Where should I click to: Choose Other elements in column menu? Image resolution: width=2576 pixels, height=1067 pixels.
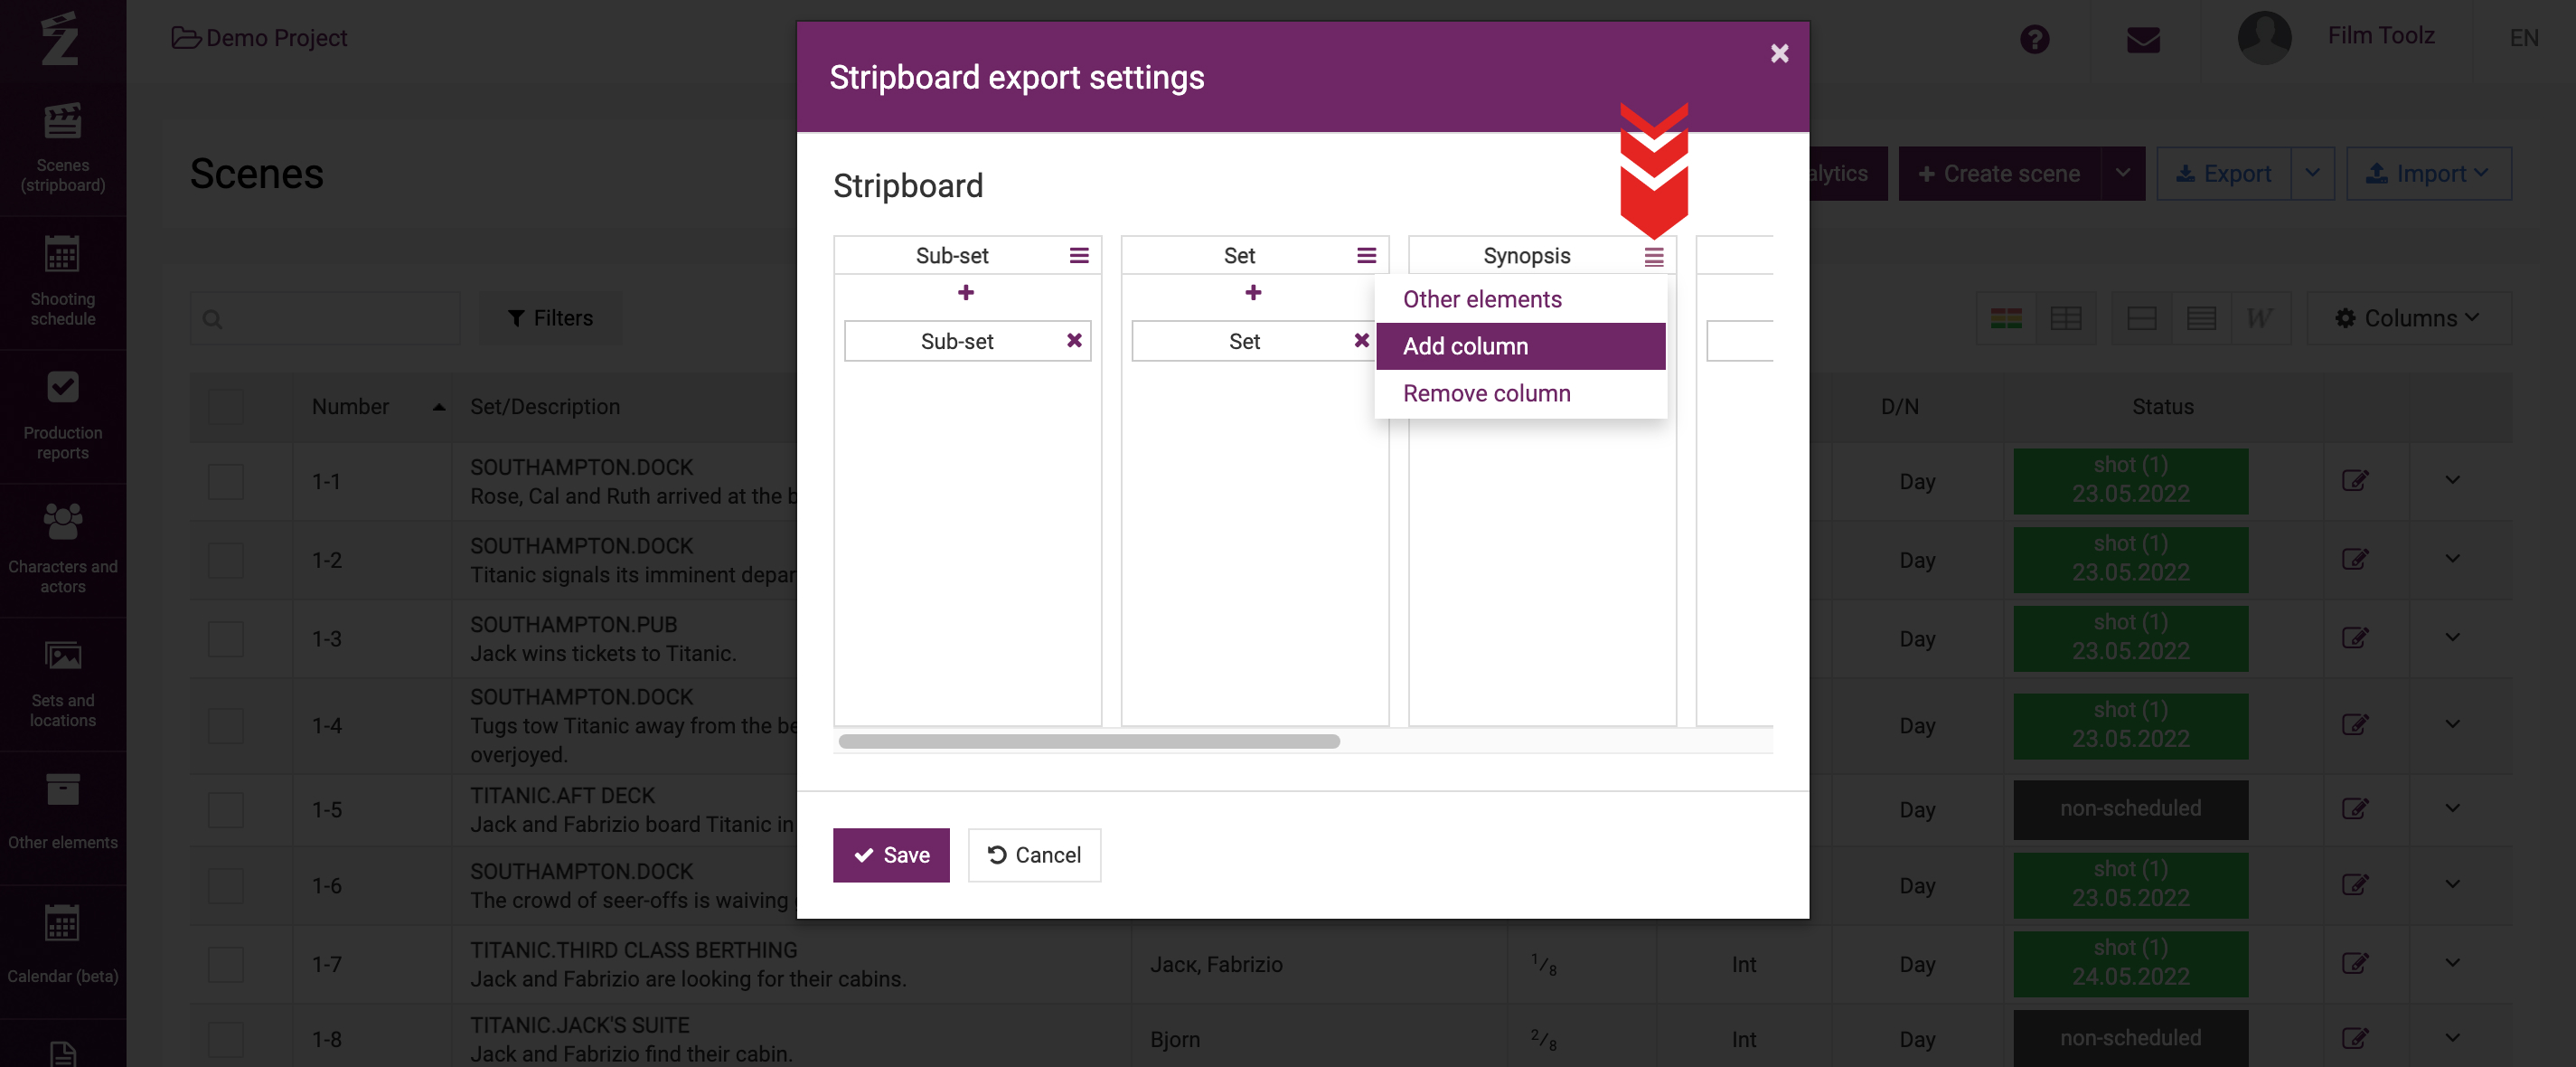point(1520,299)
